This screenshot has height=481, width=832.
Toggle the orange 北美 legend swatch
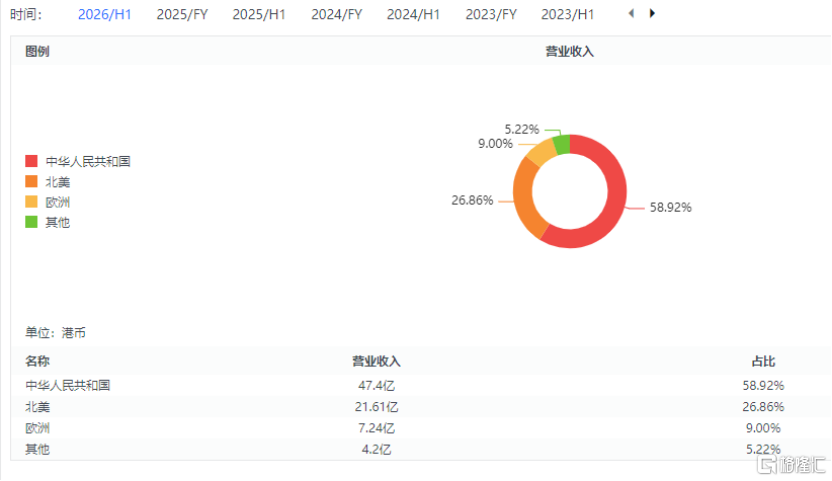coord(31,182)
